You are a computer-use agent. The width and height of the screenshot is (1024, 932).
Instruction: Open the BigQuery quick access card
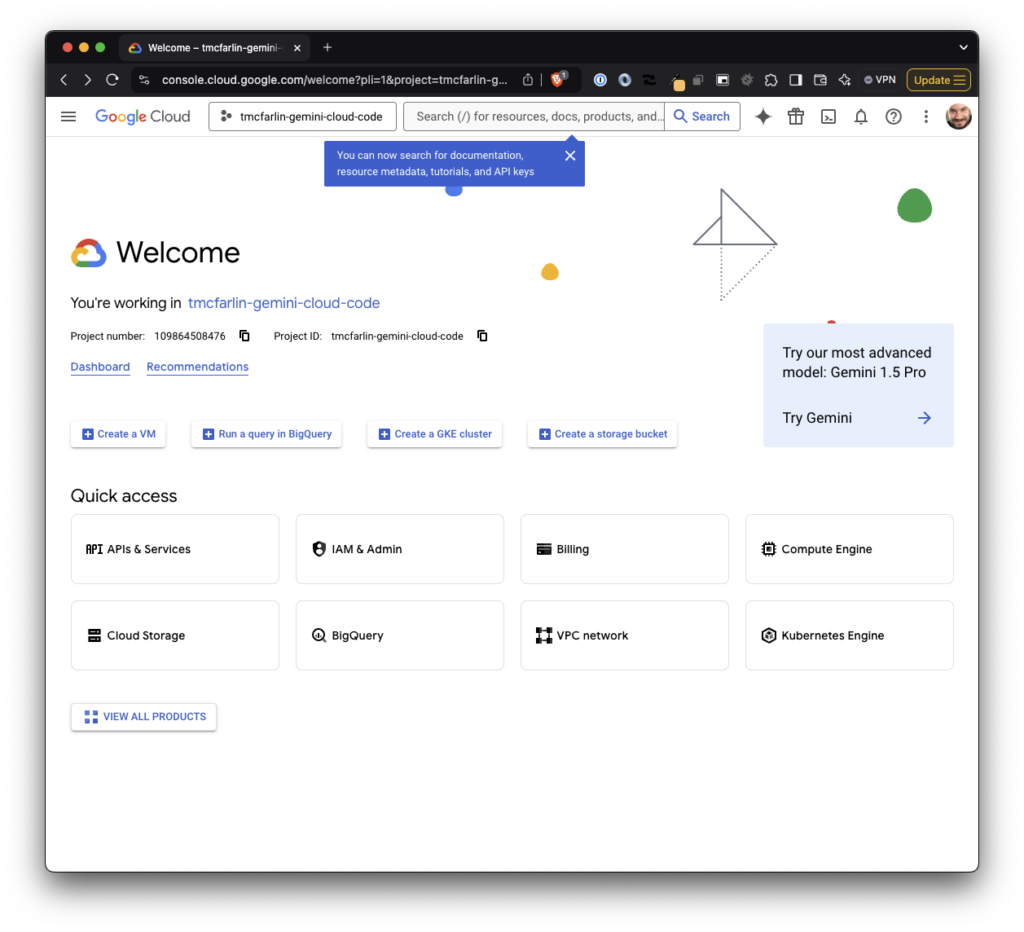pos(400,635)
